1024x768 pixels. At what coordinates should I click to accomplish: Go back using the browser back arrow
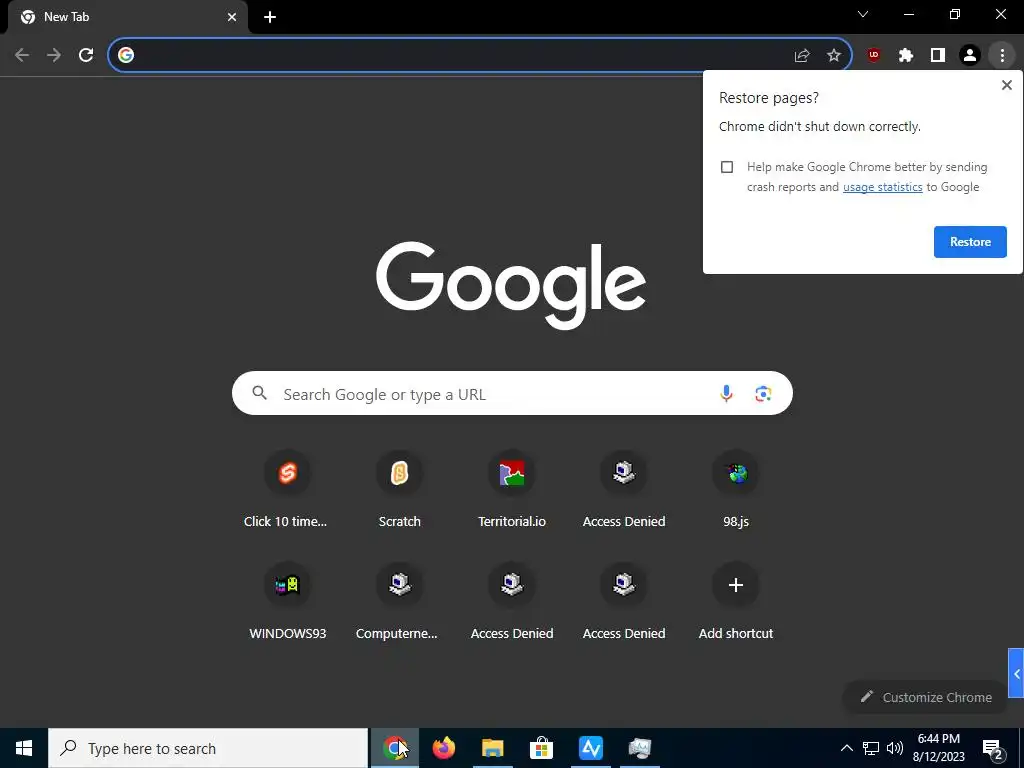[x=22, y=55]
